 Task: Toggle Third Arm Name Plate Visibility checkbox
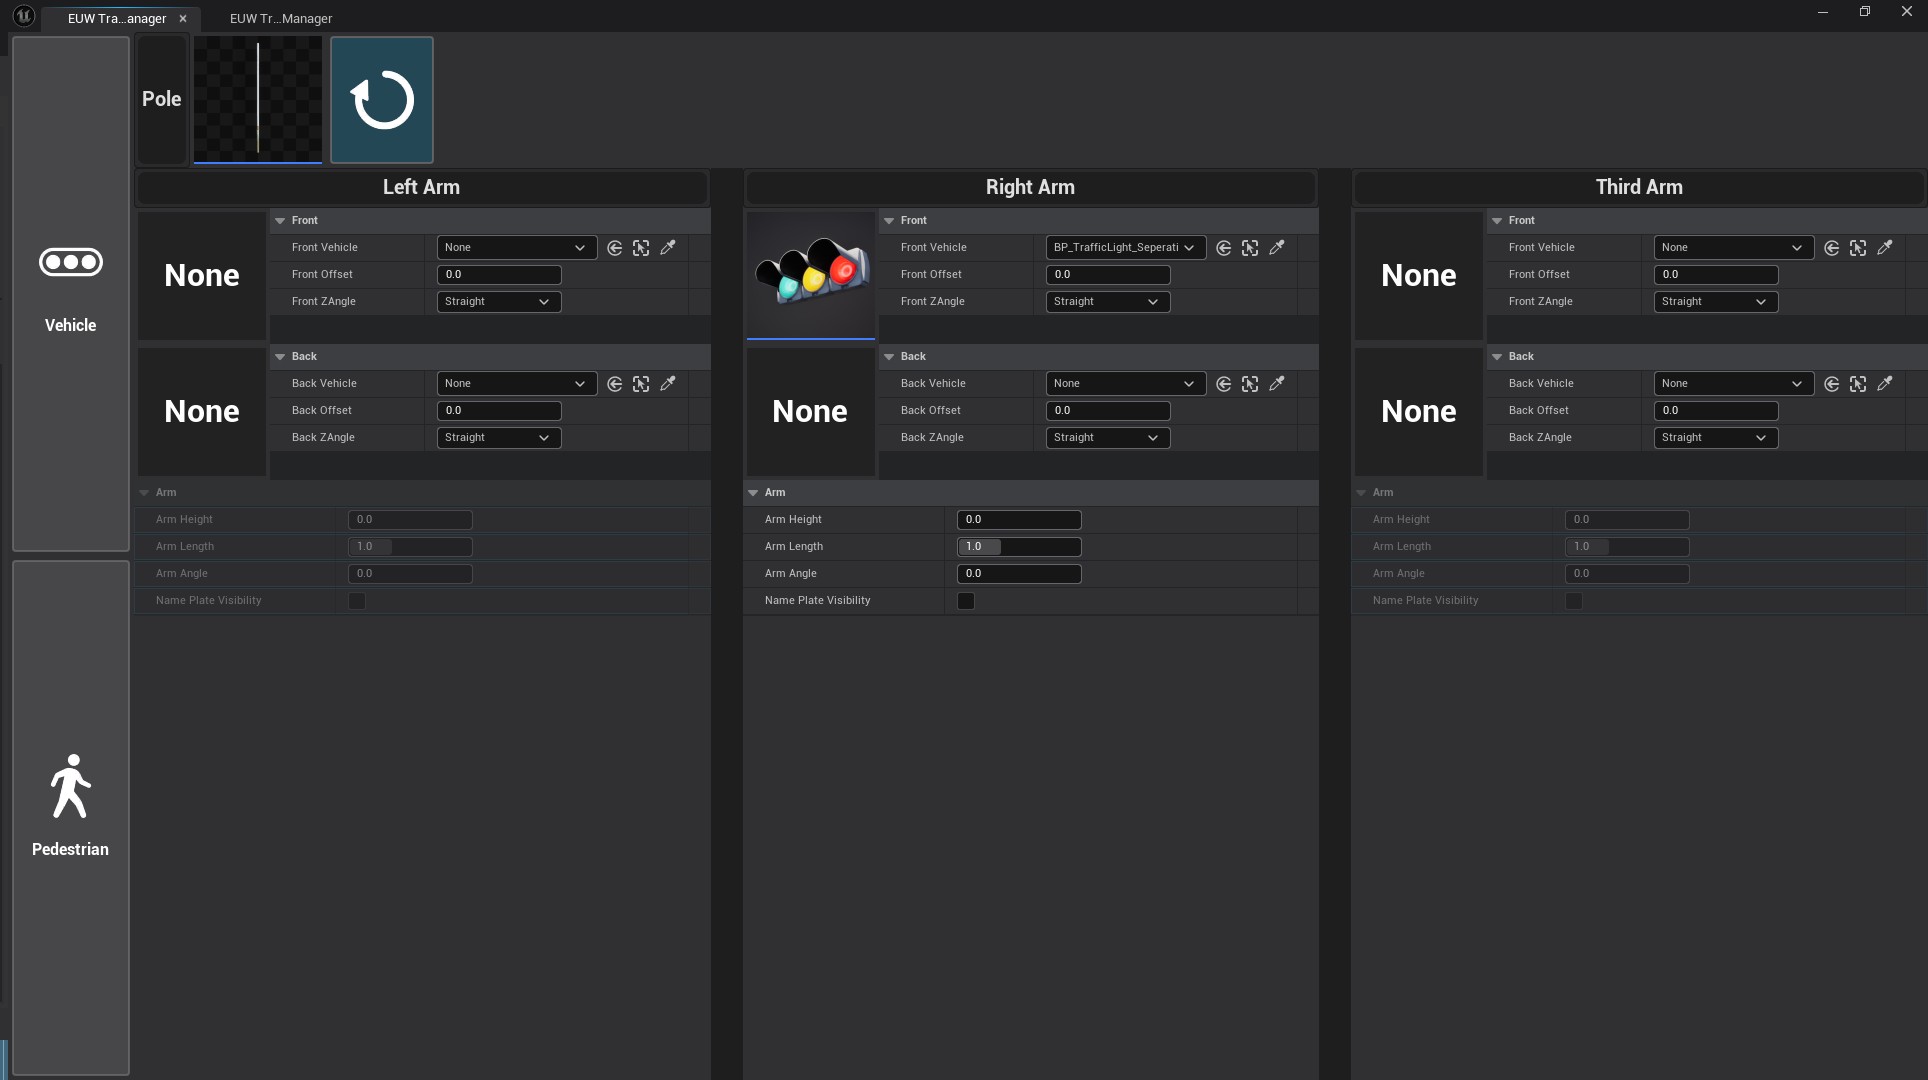click(1574, 601)
